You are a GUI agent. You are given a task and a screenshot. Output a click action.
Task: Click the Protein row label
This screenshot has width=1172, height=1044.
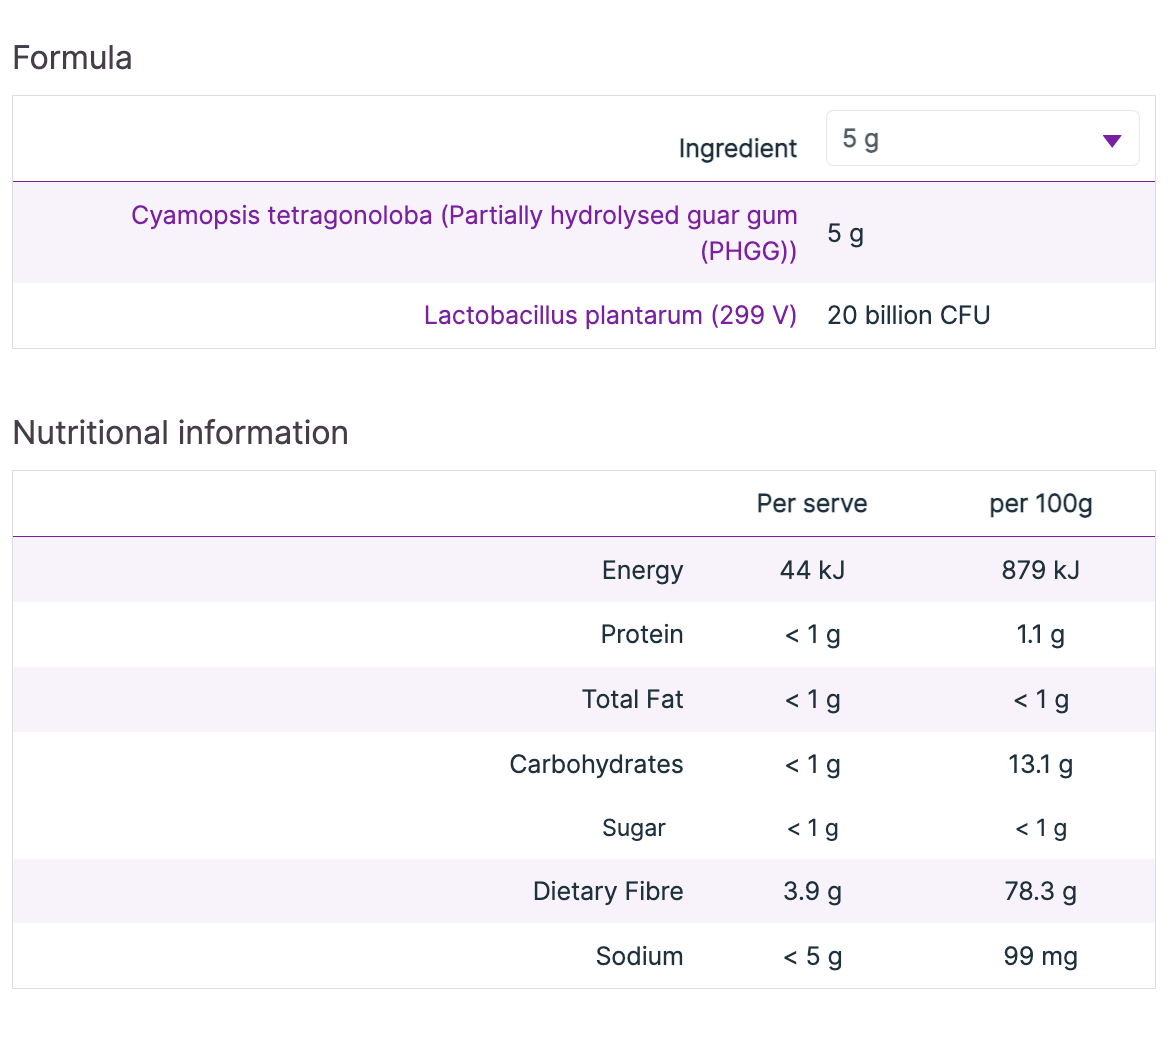click(x=641, y=635)
